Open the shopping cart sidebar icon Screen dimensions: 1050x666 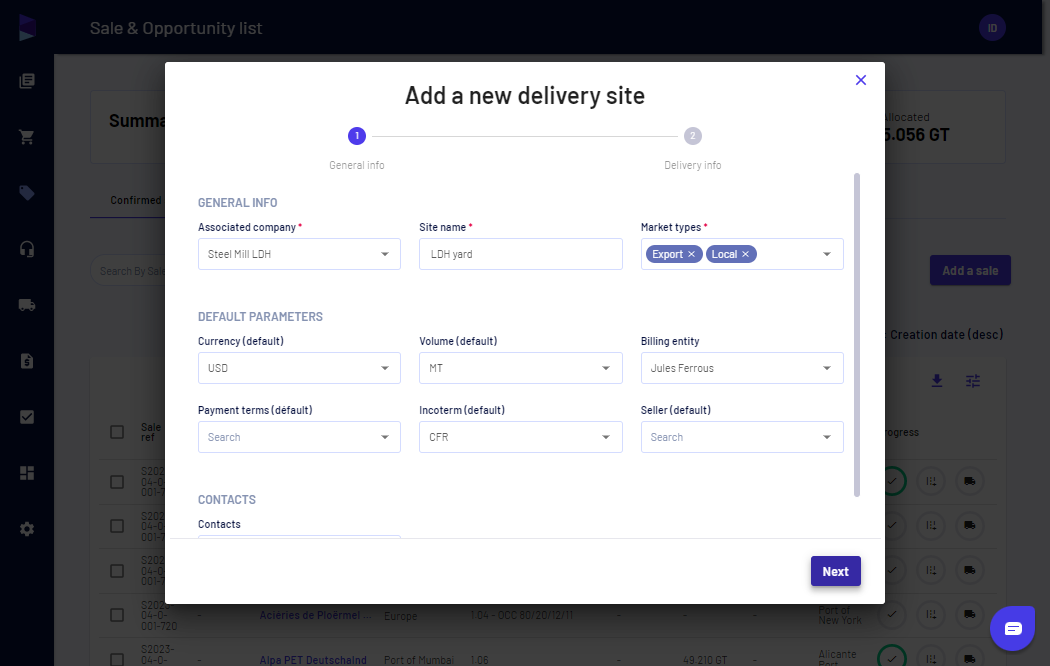click(27, 137)
